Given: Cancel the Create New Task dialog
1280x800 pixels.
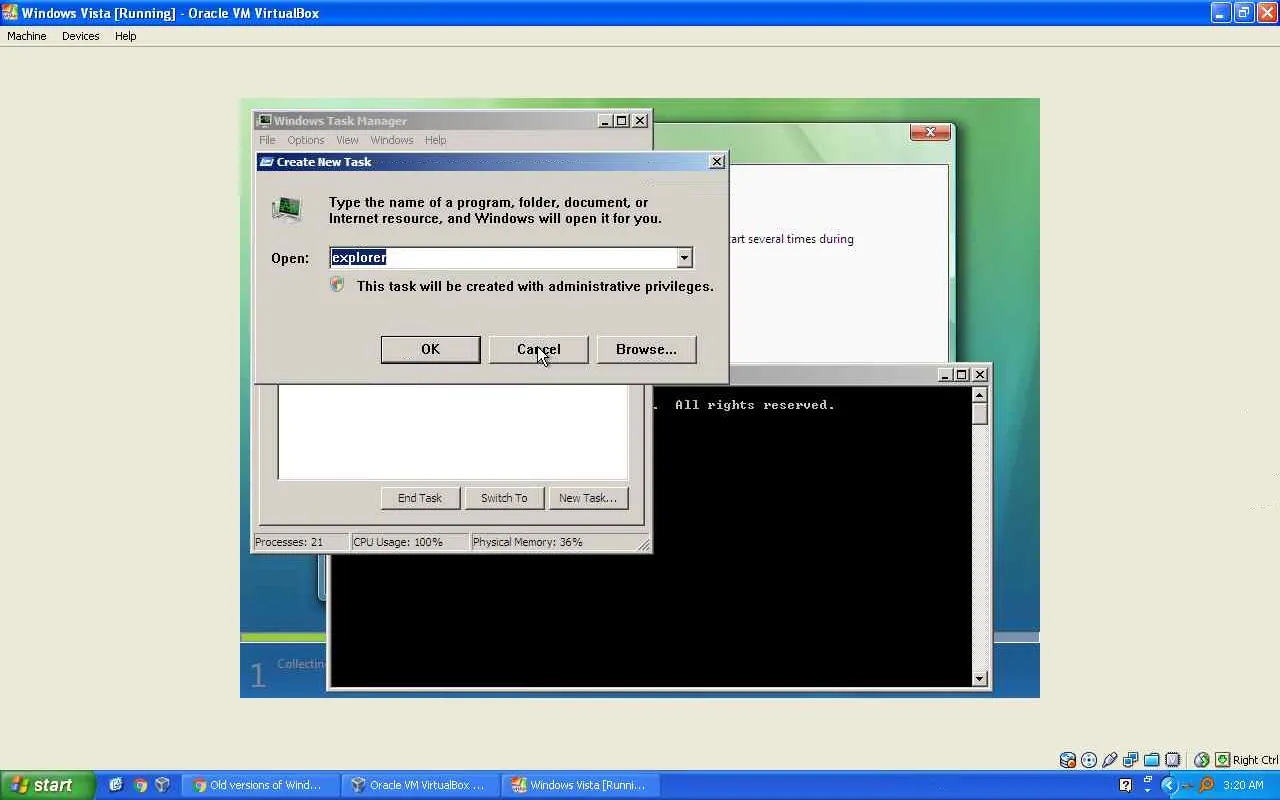Looking at the screenshot, I should [538, 349].
